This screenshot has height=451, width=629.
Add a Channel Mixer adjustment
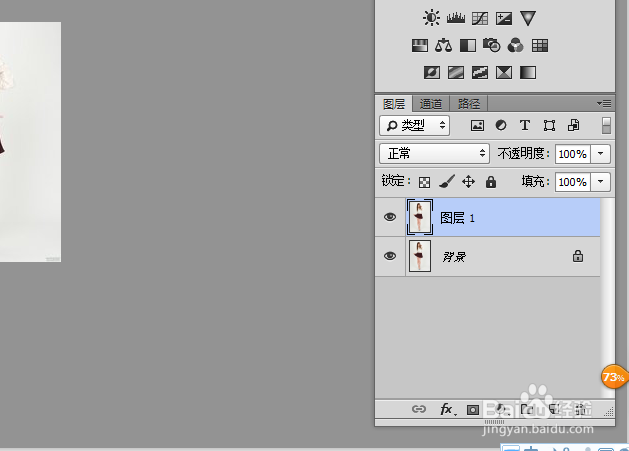515,46
